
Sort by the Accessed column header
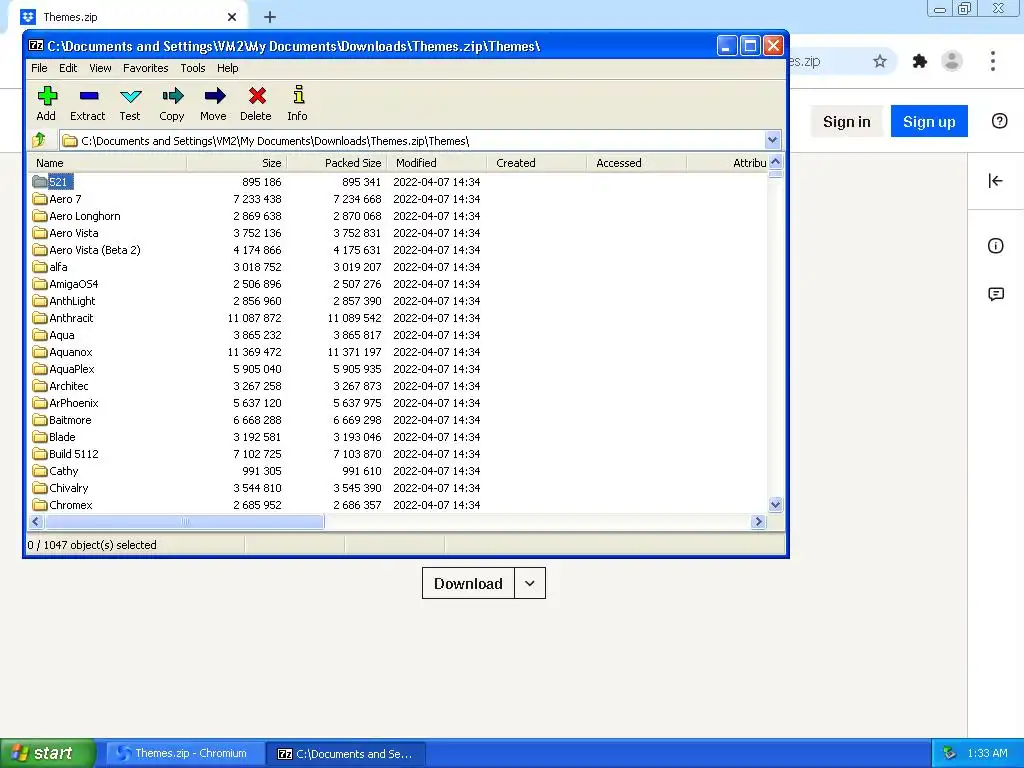636,163
